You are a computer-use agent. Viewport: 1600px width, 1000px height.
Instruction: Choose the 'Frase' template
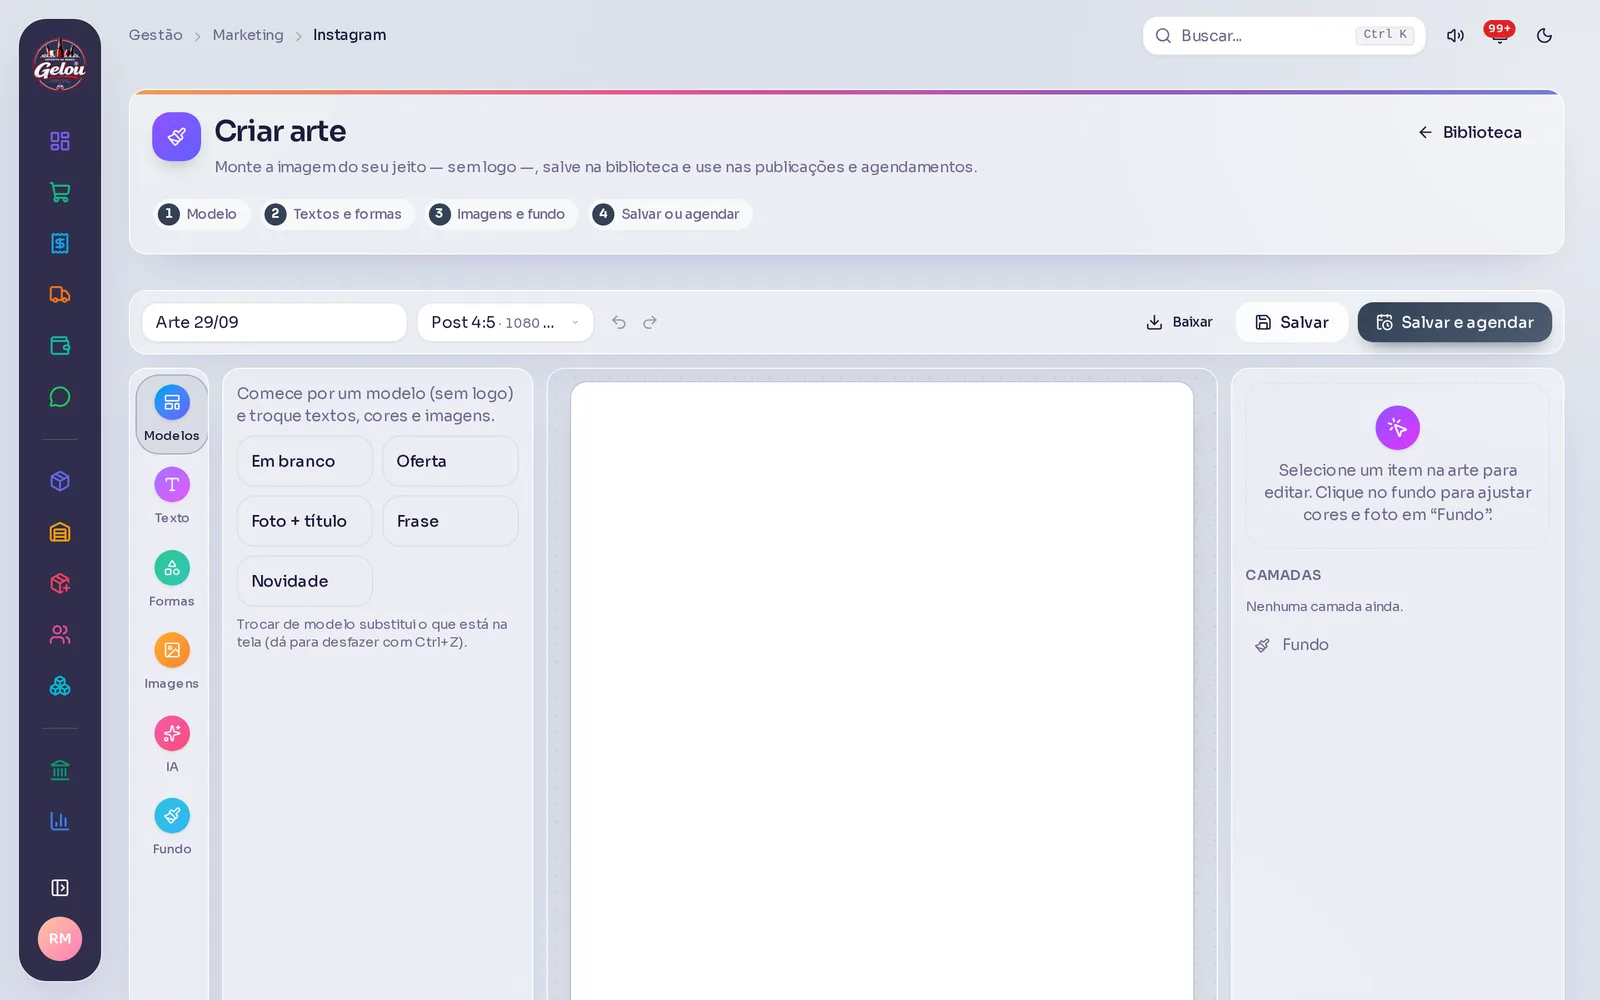(x=450, y=521)
